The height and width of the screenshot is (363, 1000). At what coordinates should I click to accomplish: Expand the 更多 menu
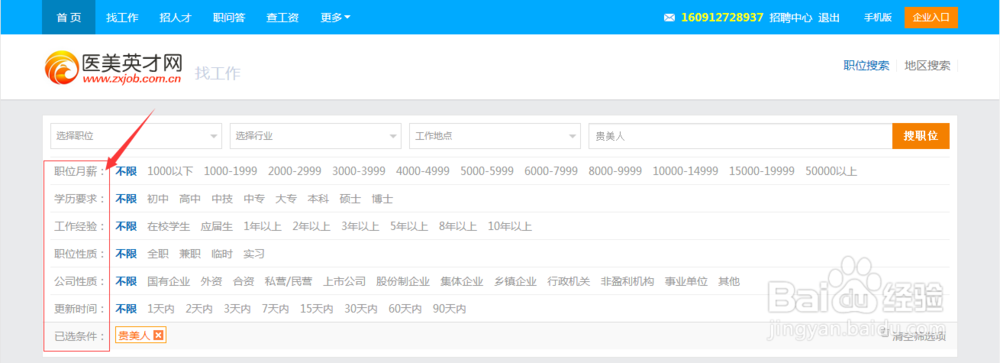click(335, 17)
